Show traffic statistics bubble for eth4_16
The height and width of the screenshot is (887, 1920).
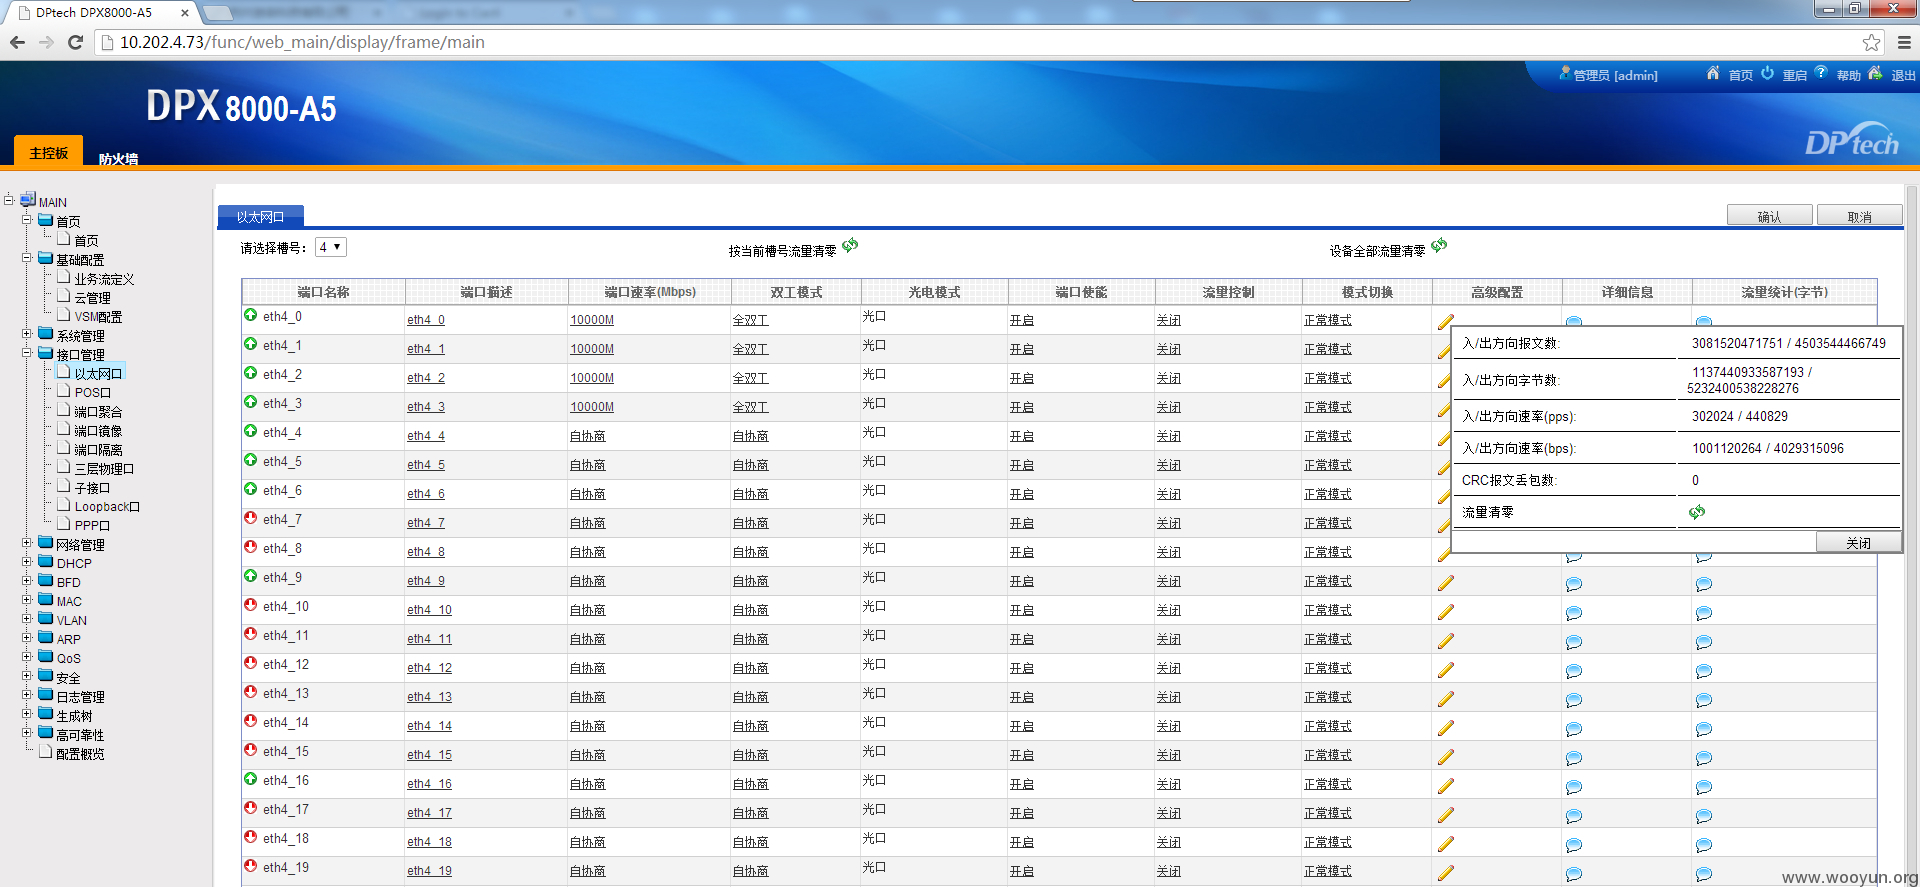[x=1704, y=787]
